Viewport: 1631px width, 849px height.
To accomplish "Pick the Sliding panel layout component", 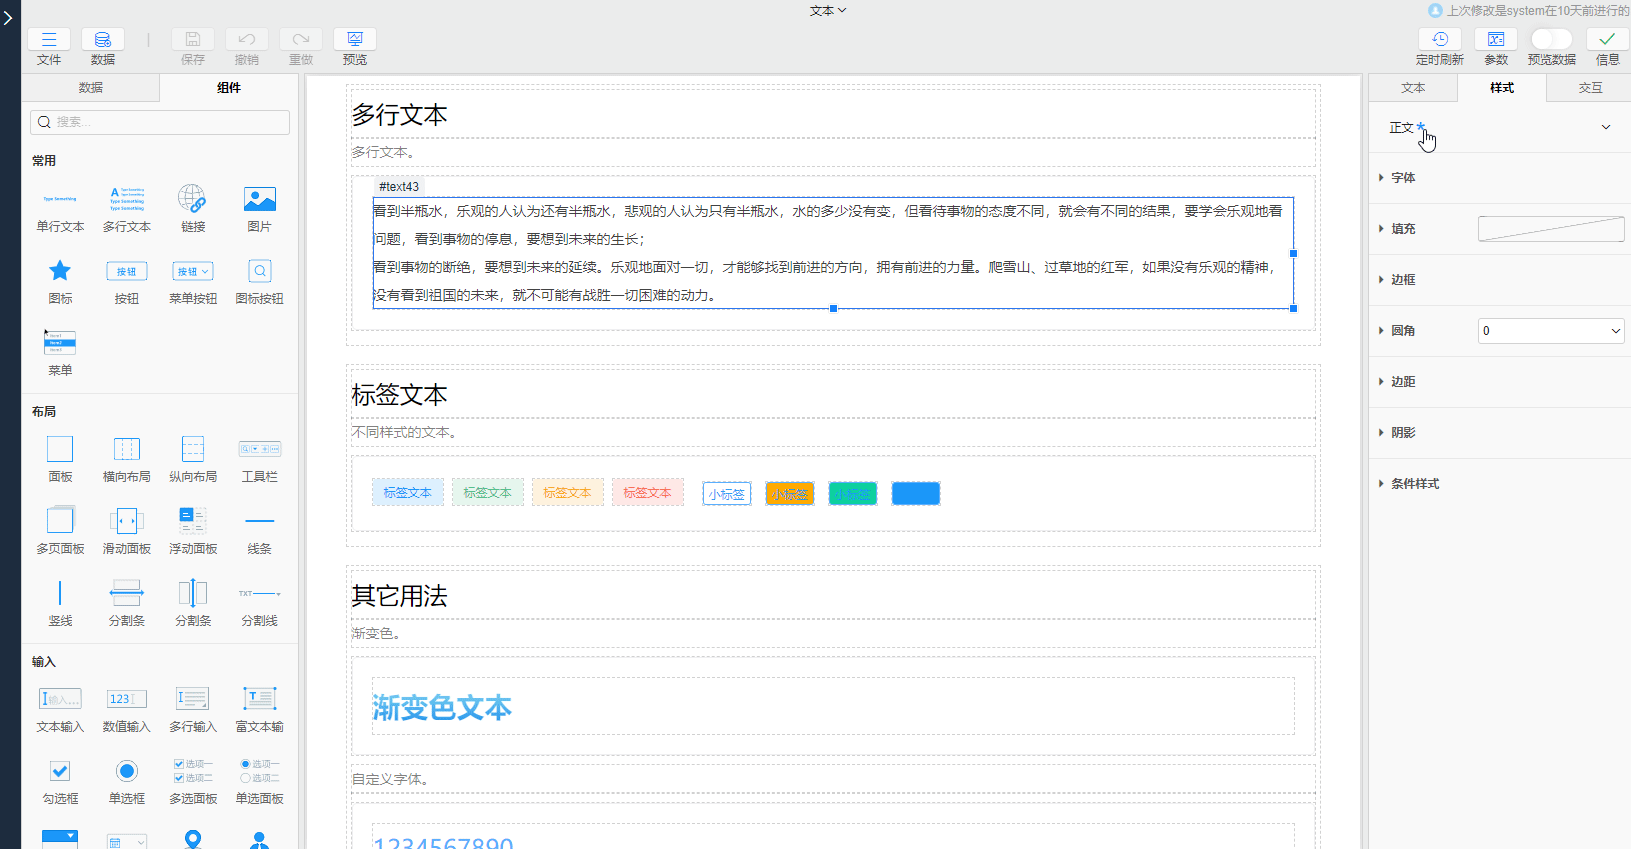I will (126, 521).
